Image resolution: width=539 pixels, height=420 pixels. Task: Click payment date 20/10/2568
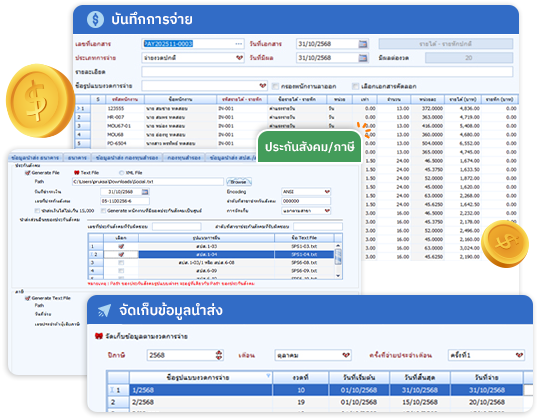[x=487, y=402]
